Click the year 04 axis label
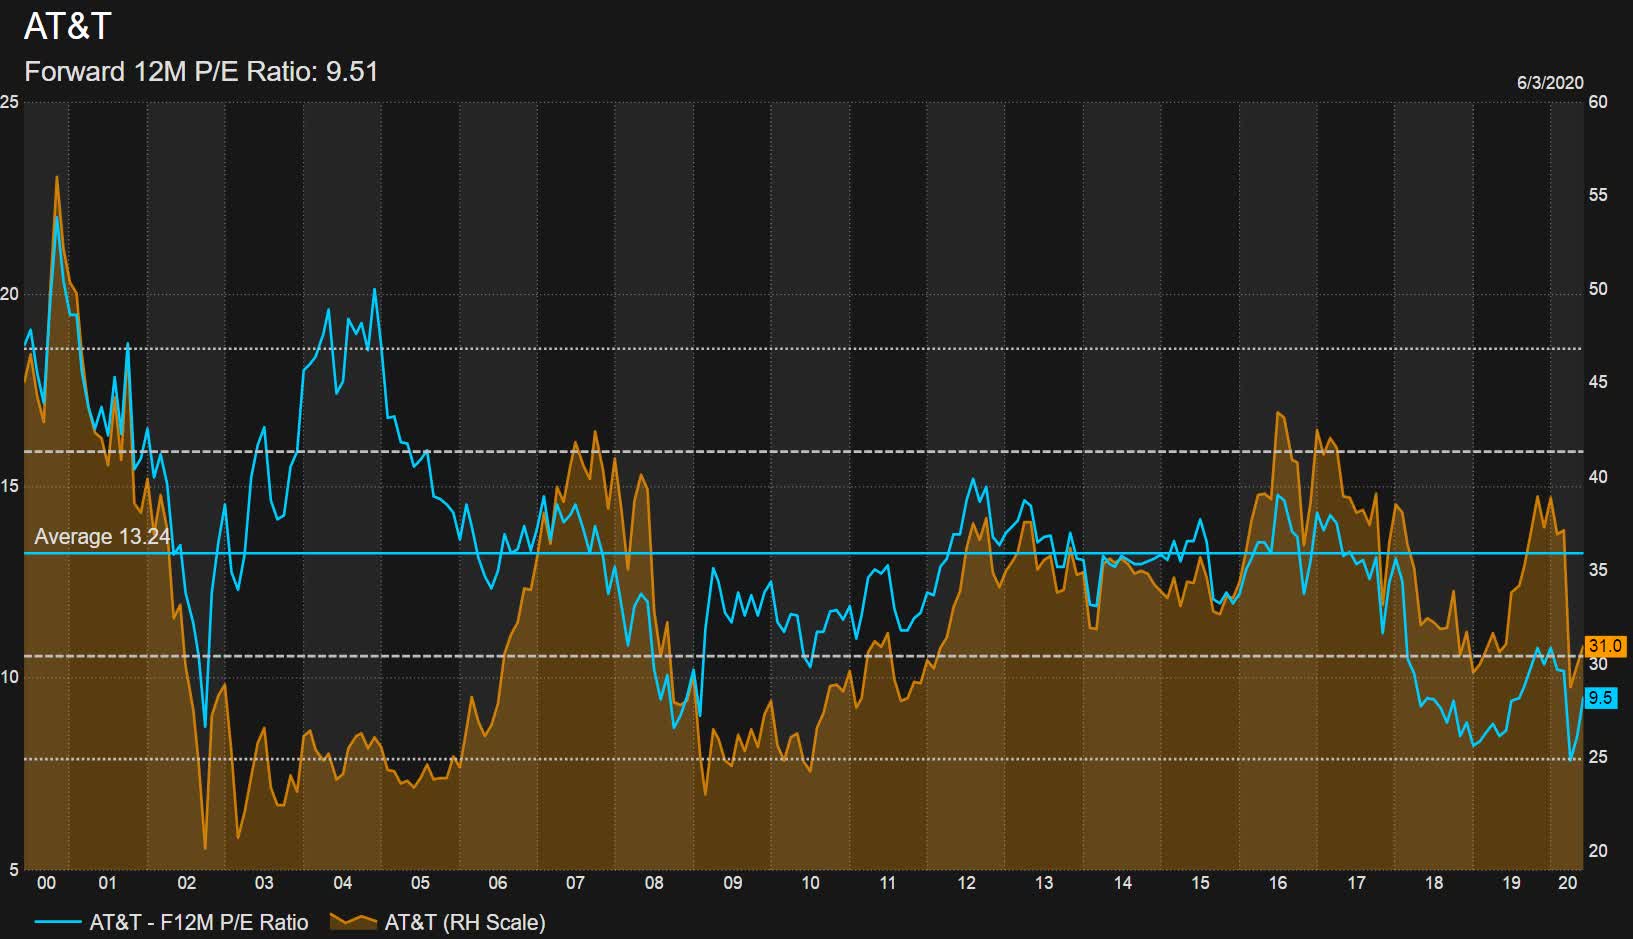This screenshot has height=939, width=1633. coord(343,883)
